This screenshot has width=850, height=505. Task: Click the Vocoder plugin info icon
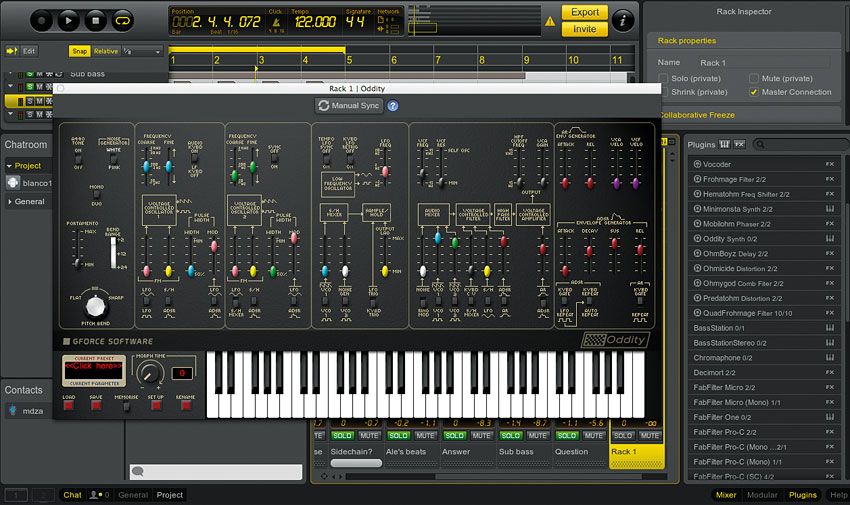[697, 164]
